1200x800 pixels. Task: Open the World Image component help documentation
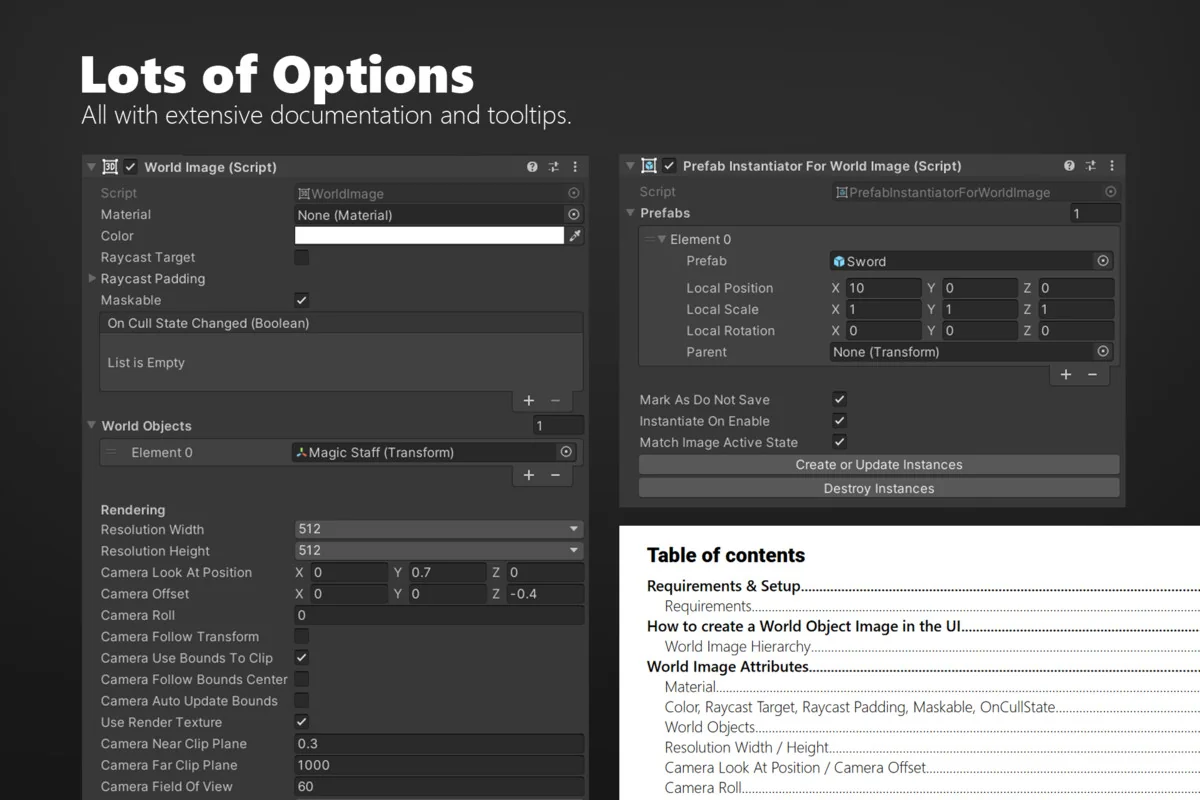pyautogui.click(x=531, y=167)
